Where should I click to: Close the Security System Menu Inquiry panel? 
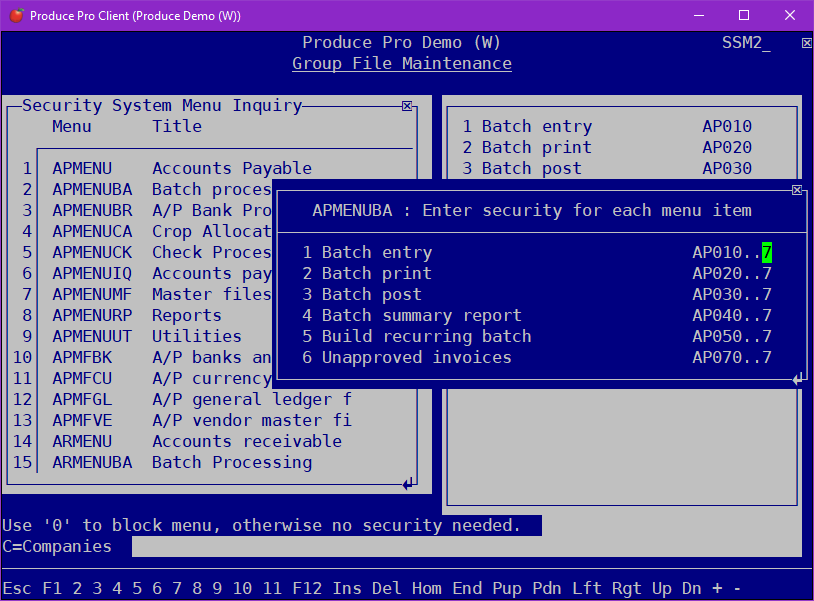pos(407,106)
